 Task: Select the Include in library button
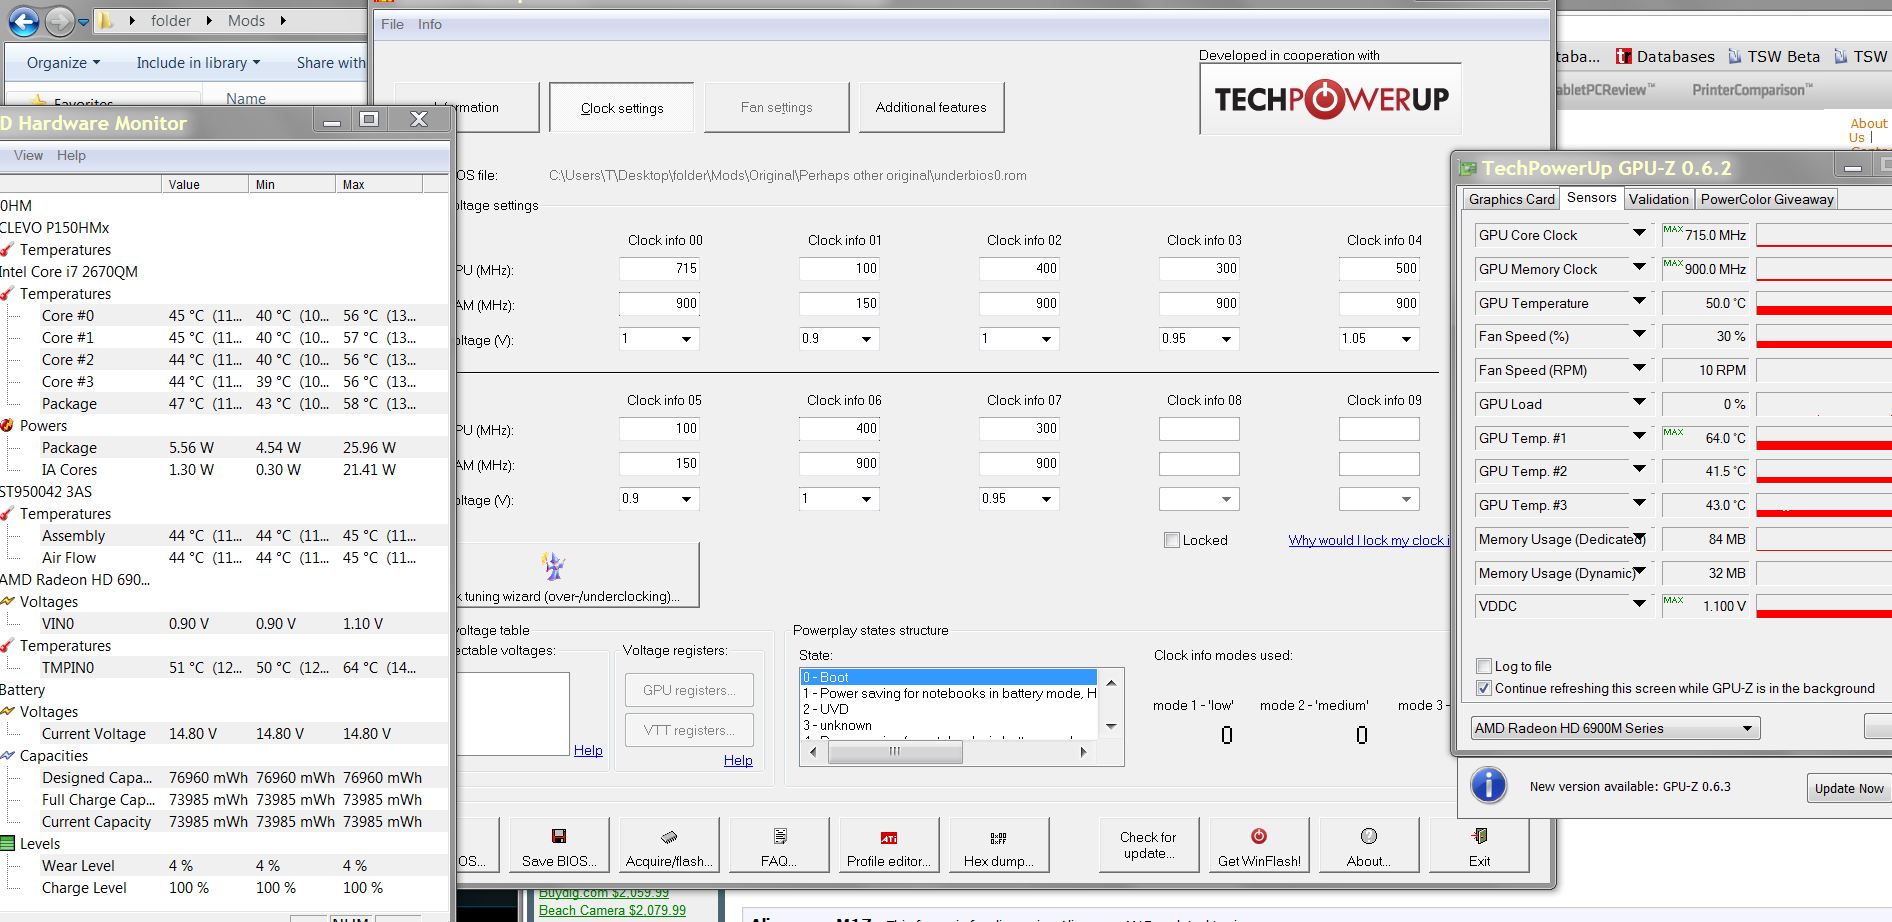[x=198, y=62]
